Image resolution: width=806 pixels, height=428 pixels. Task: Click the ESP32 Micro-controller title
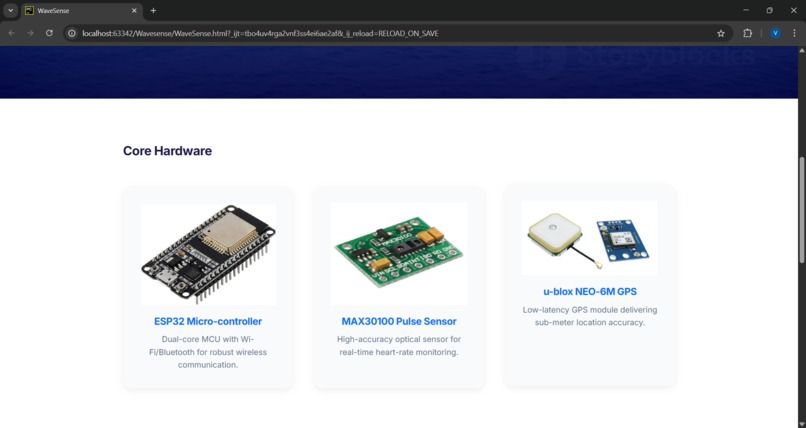point(208,321)
